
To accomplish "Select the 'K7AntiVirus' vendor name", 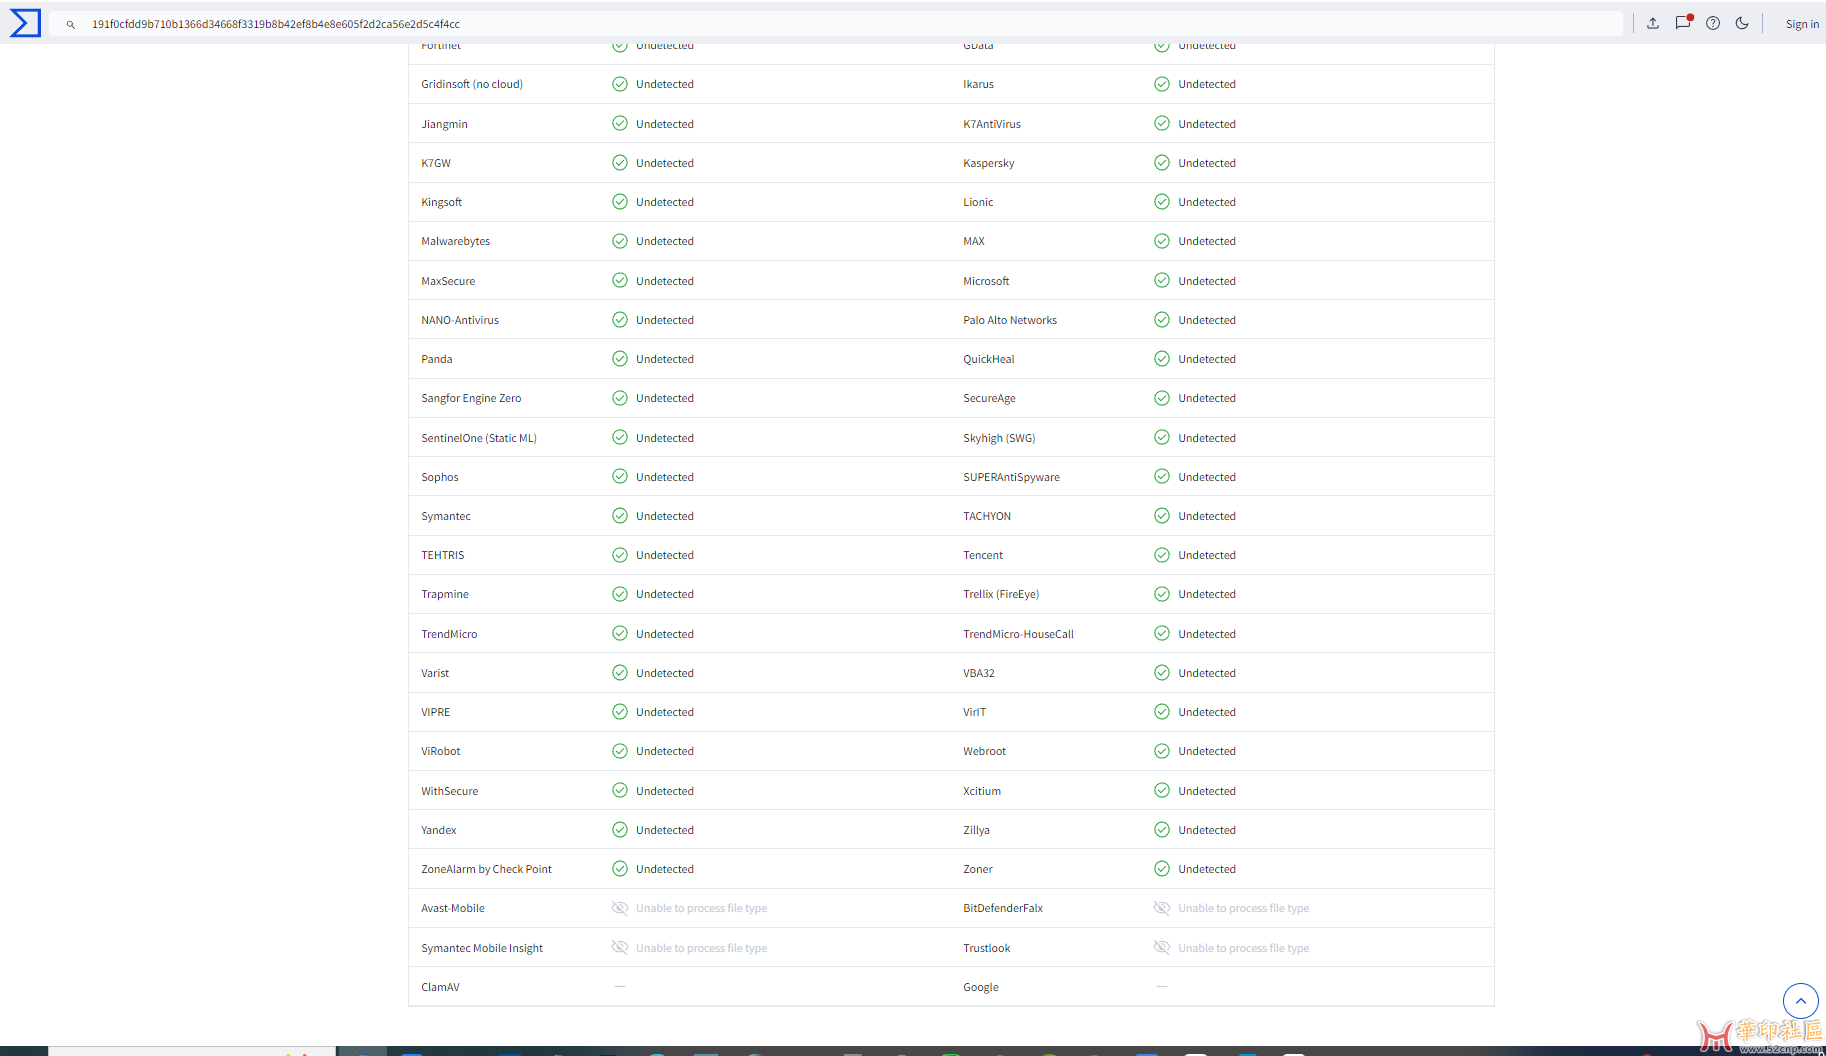I will coord(992,124).
